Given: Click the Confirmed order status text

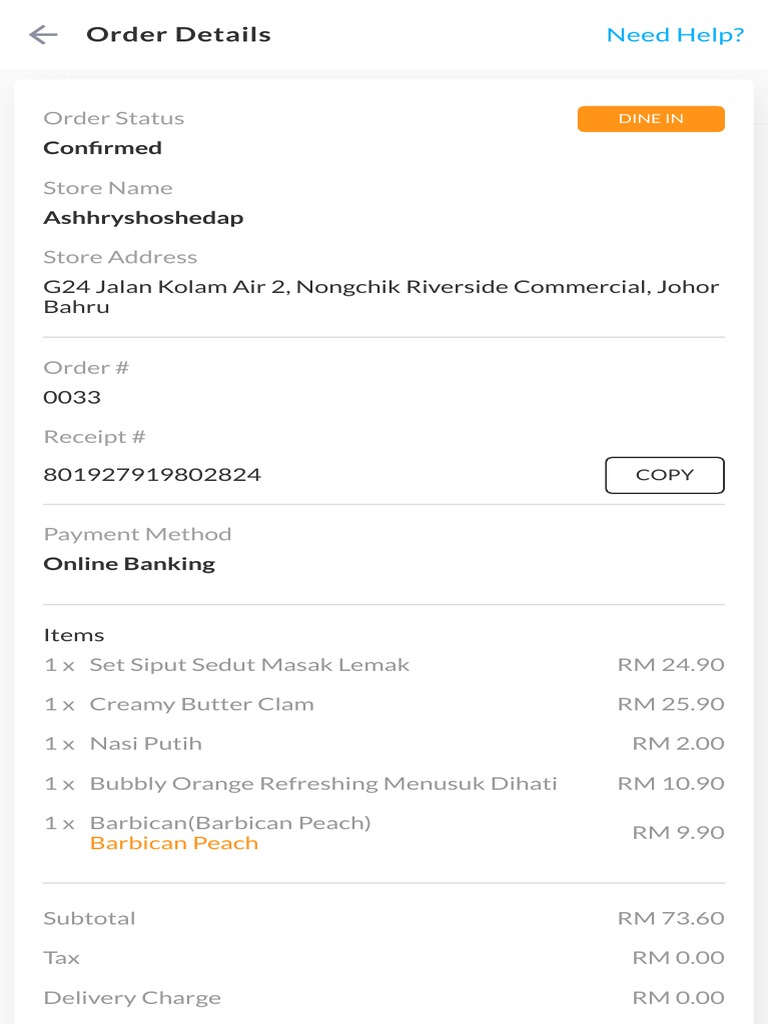Looking at the screenshot, I should 102,148.
